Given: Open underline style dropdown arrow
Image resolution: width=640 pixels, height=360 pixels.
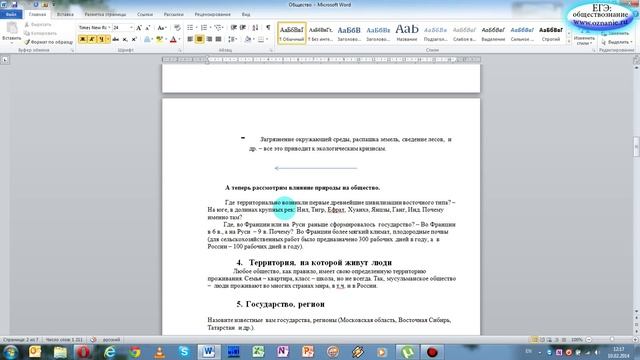Looking at the screenshot, I should tap(107, 39).
